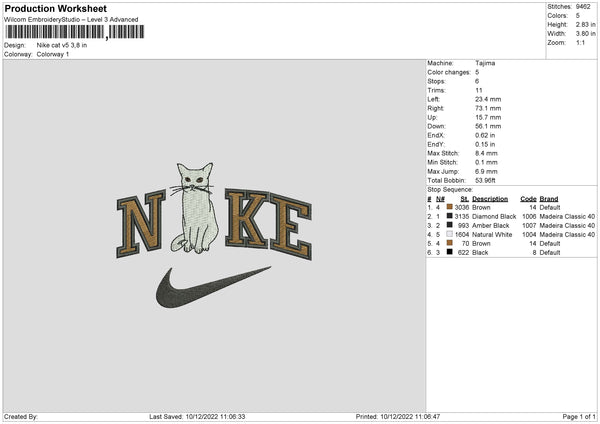The width and height of the screenshot is (600, 424).
Task: Click the "Description" column header
Action: 490,199
